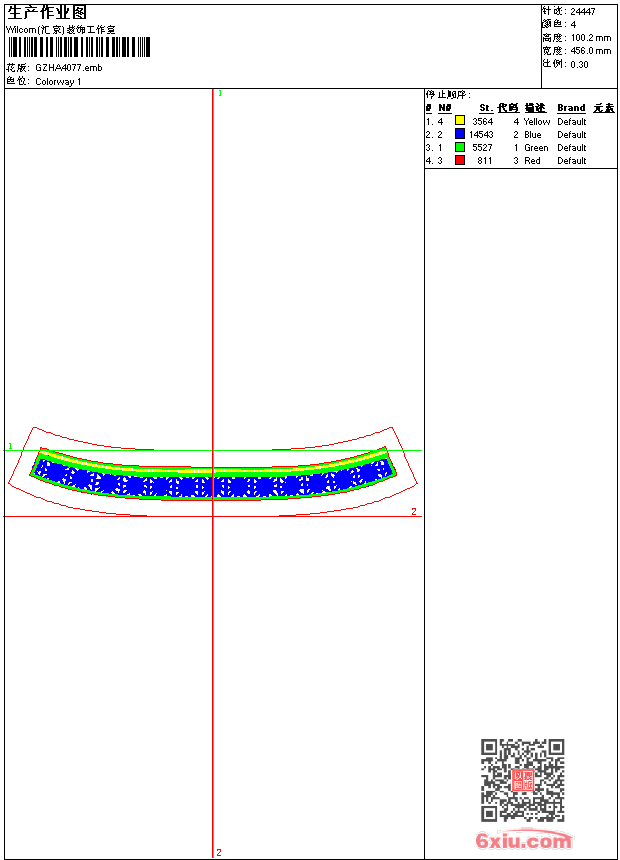Image resolution: width=620 pixels, height=860 pixels.
Task: Click the 'Colorway 1' text
Action: point(58,82)
